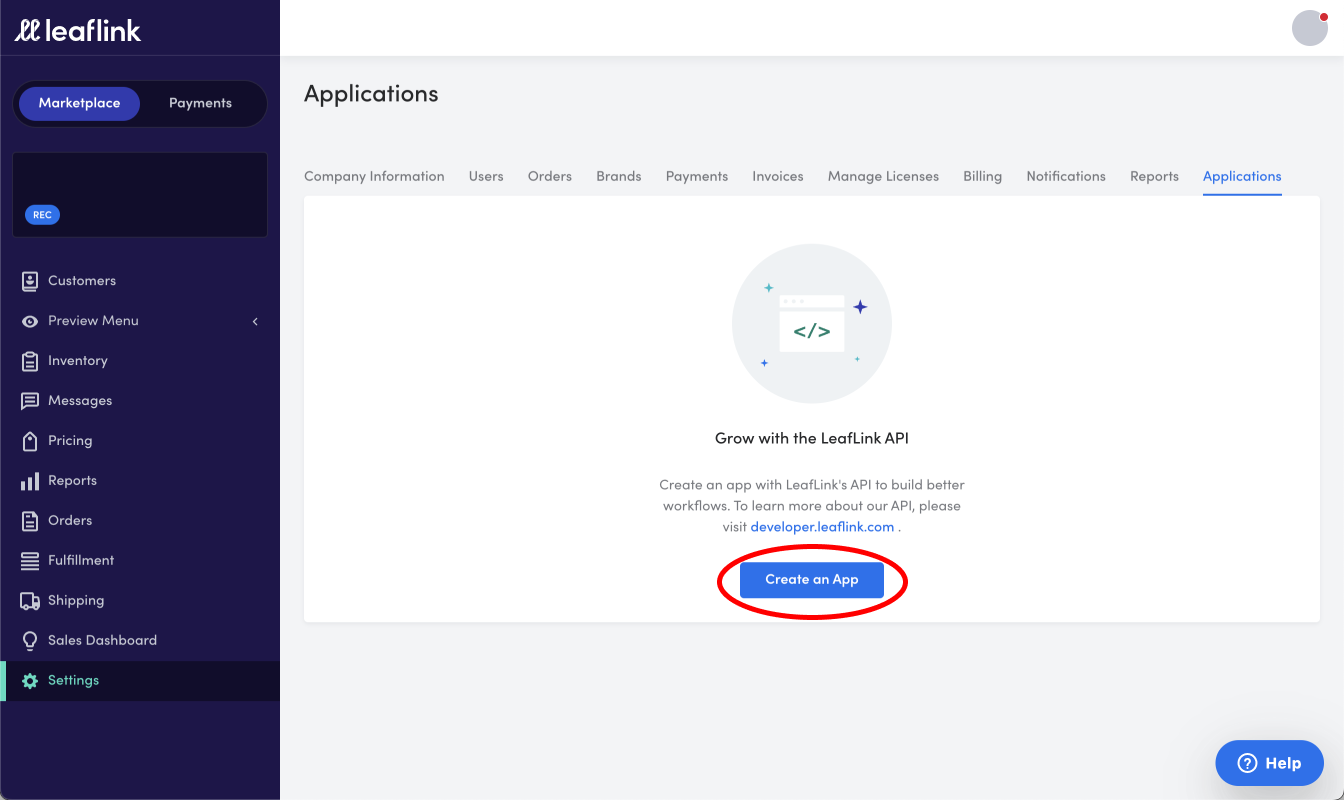Go to Pricing in sidebar

[x=70, y=441]
